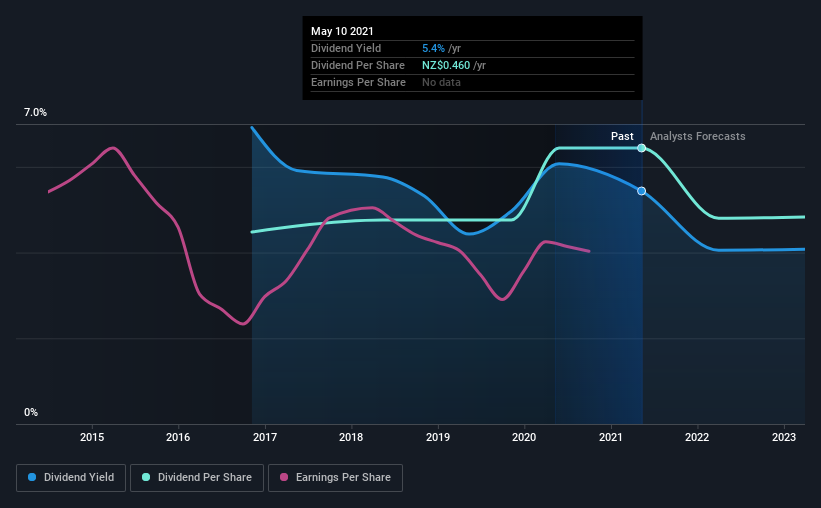Click the 2016 x-axis label
This screenshot has width=821, height=508.
(178, 437)
